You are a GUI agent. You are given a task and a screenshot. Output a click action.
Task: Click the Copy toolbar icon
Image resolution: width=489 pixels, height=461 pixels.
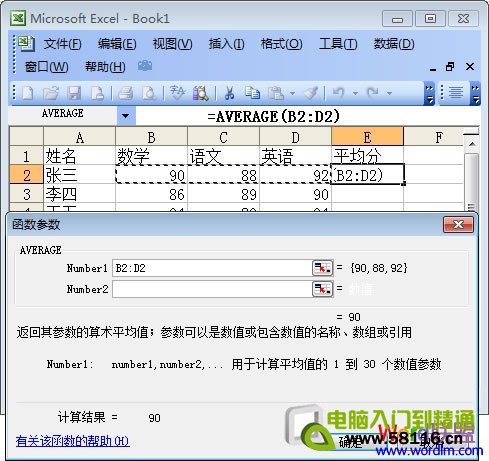(252, 93)
